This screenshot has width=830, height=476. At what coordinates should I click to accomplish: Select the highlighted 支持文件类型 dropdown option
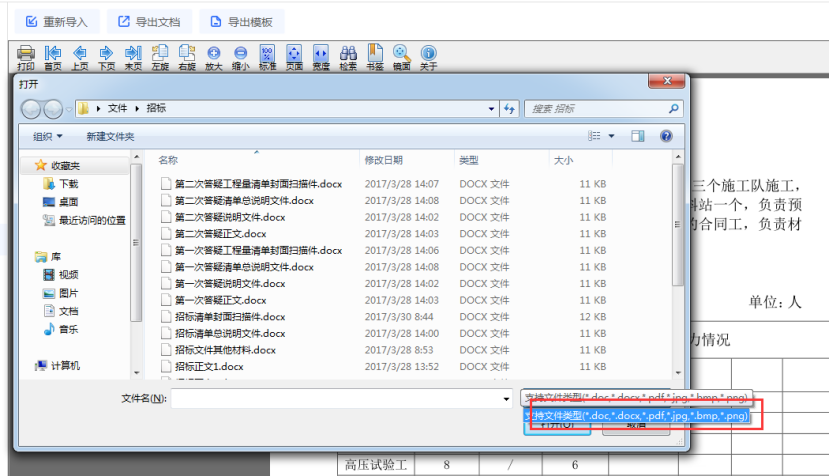[x=639, y=415]
